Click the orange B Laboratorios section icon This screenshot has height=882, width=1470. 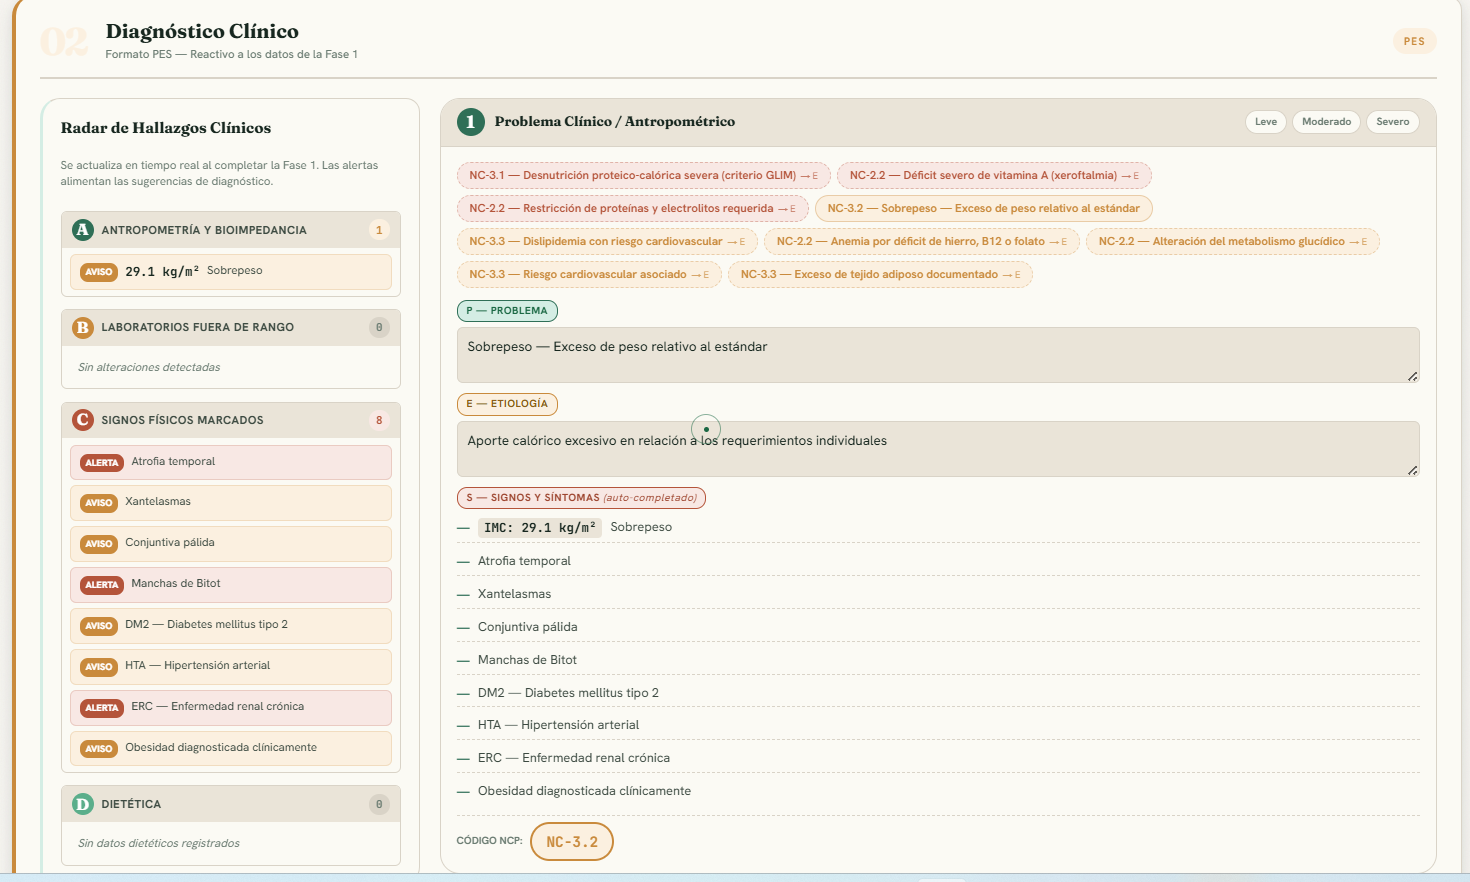point(82,327)
